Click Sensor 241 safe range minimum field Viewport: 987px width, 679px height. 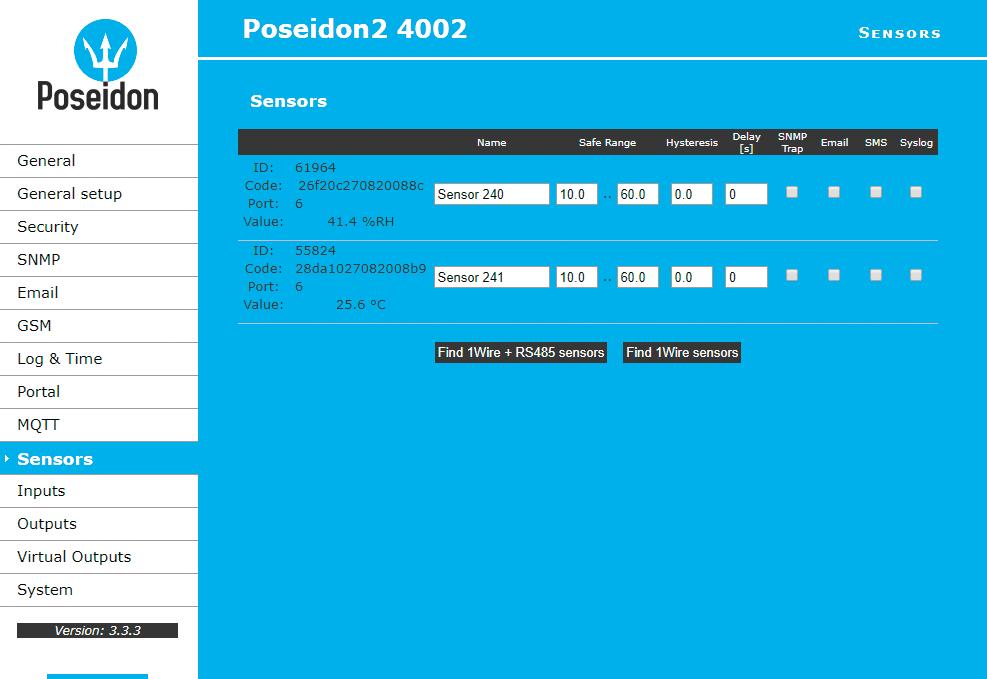577,277
